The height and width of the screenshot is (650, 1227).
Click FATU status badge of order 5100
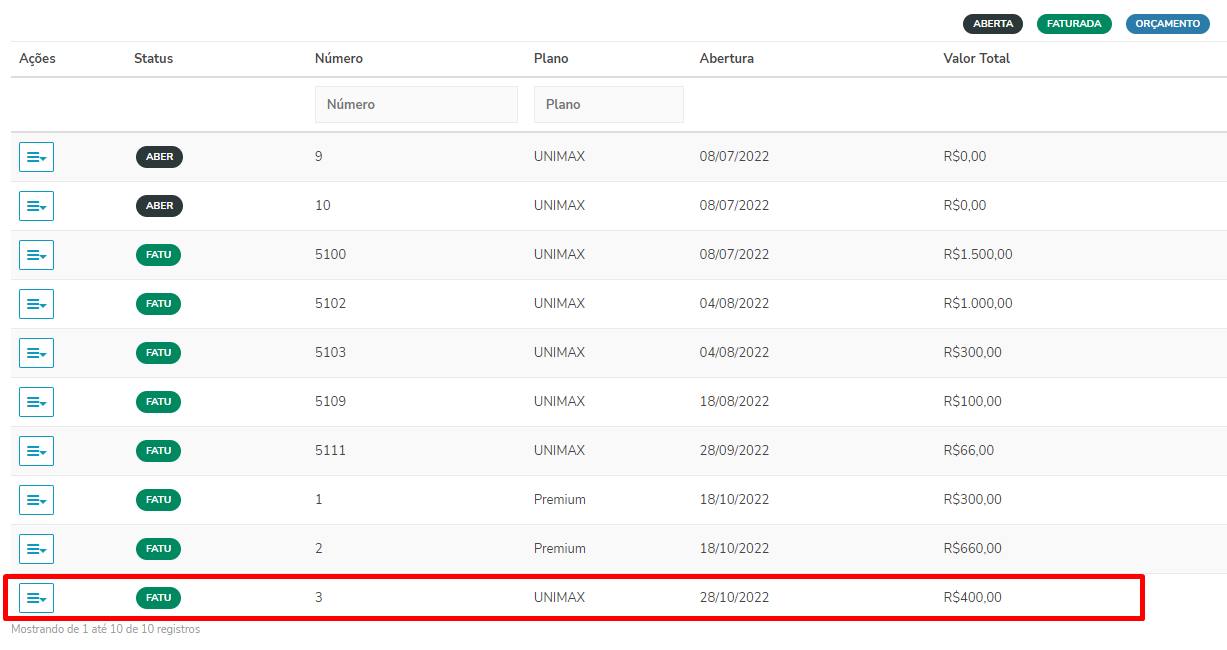(x=159, y=255)
